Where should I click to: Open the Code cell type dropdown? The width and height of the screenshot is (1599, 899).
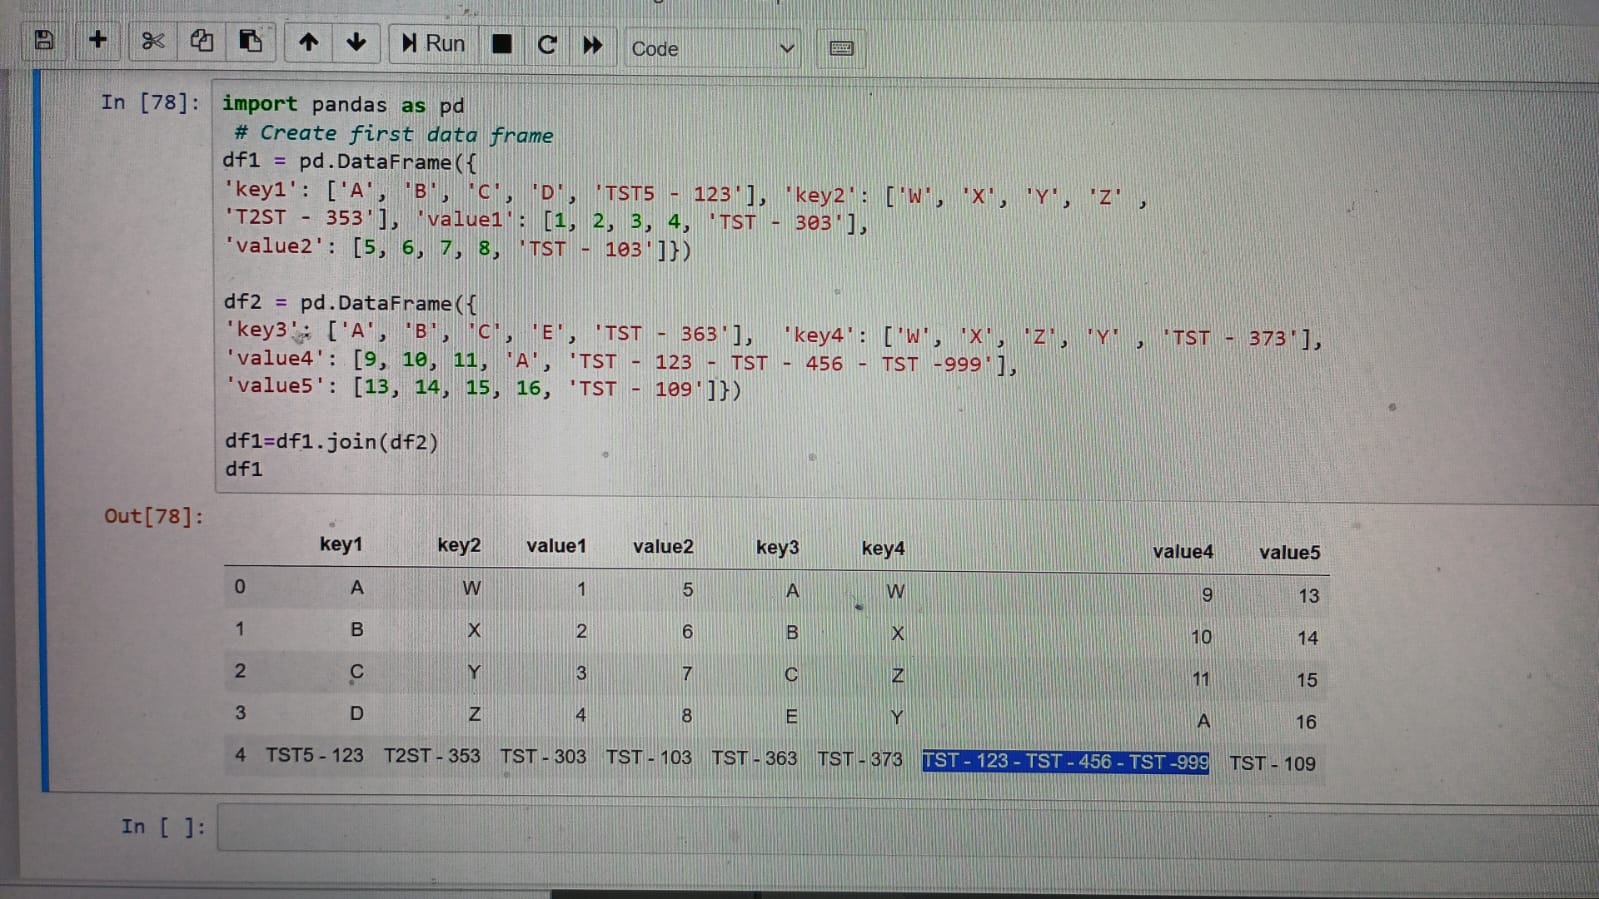(x=711, y=48)
